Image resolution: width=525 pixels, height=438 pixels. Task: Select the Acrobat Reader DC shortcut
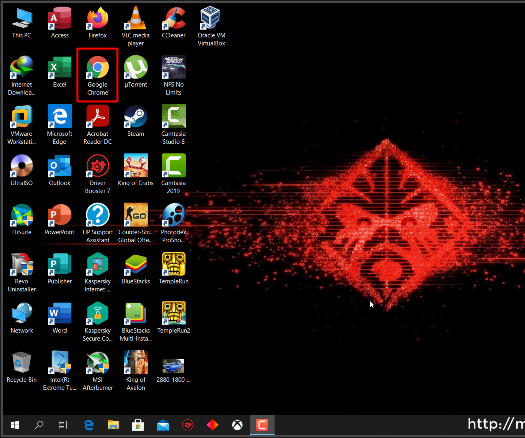tap(98, 125)
